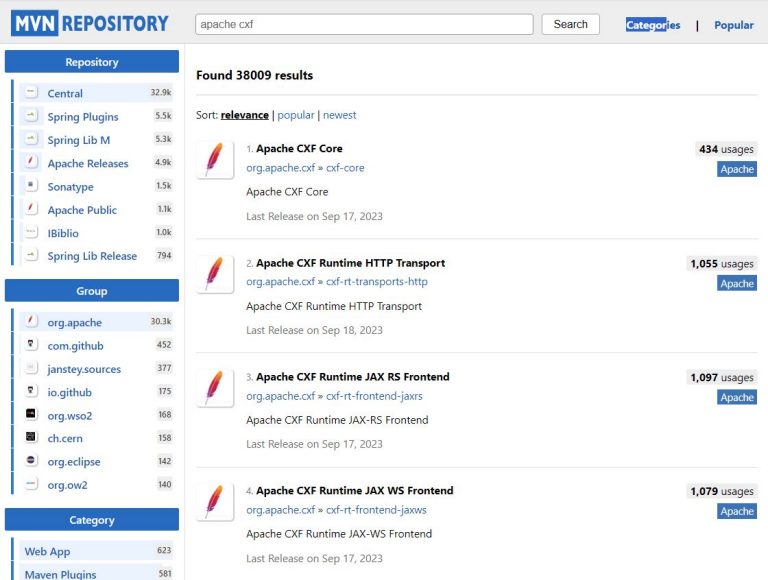View the 1,097 usages link

(721, 377)
